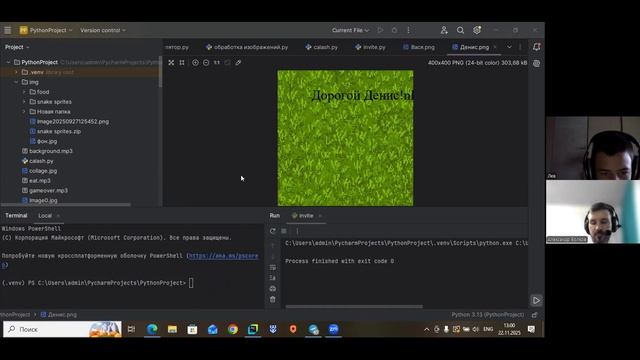Select the color picker eyedropper tool

point(238,62)
